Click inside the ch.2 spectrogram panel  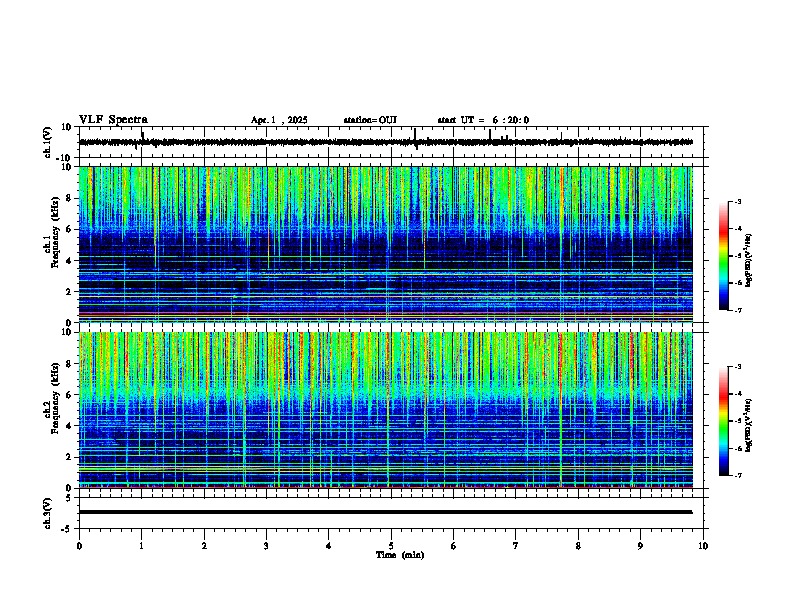point(385,410)
